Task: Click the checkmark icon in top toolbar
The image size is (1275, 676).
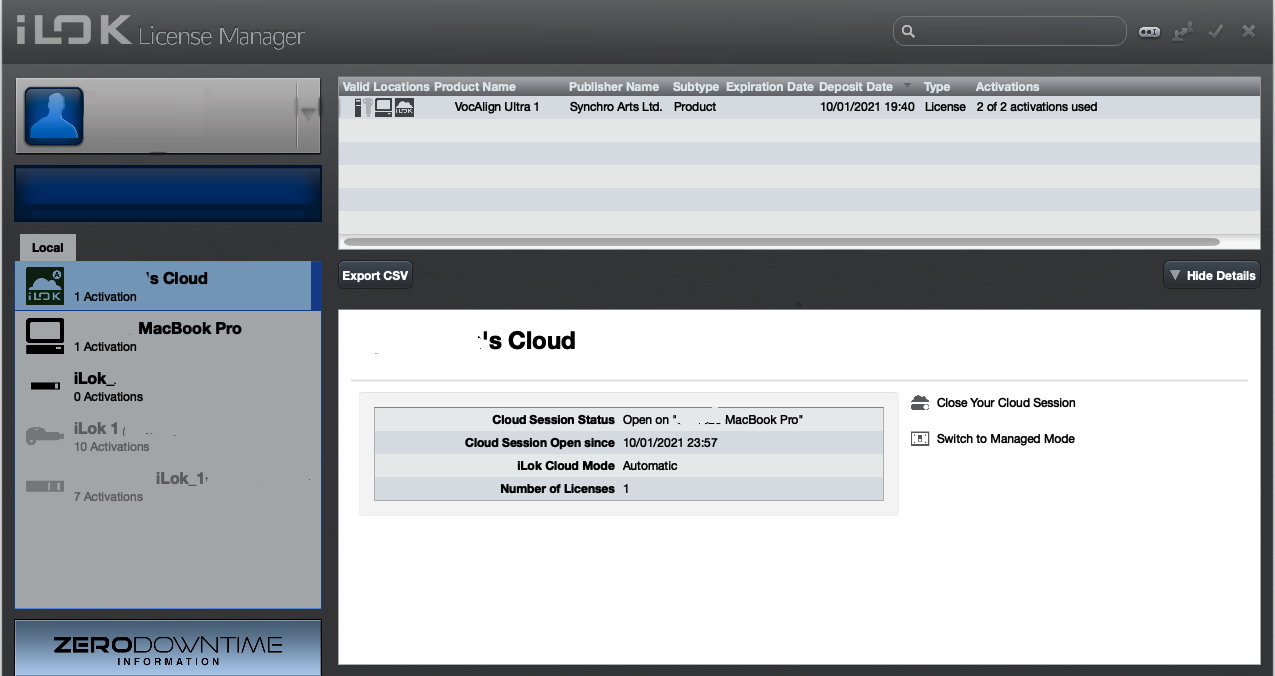Action: pyautogui.click(x=1216, y=32)
